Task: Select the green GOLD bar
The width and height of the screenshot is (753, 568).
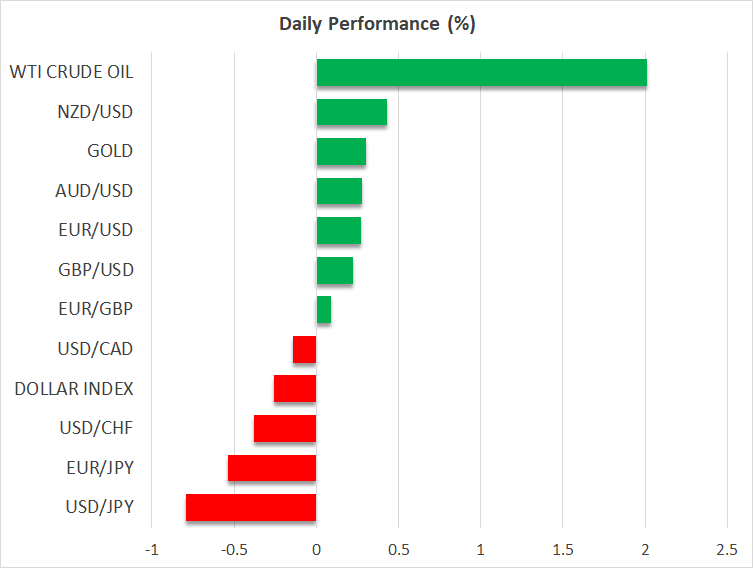Action: click(341, 152)
